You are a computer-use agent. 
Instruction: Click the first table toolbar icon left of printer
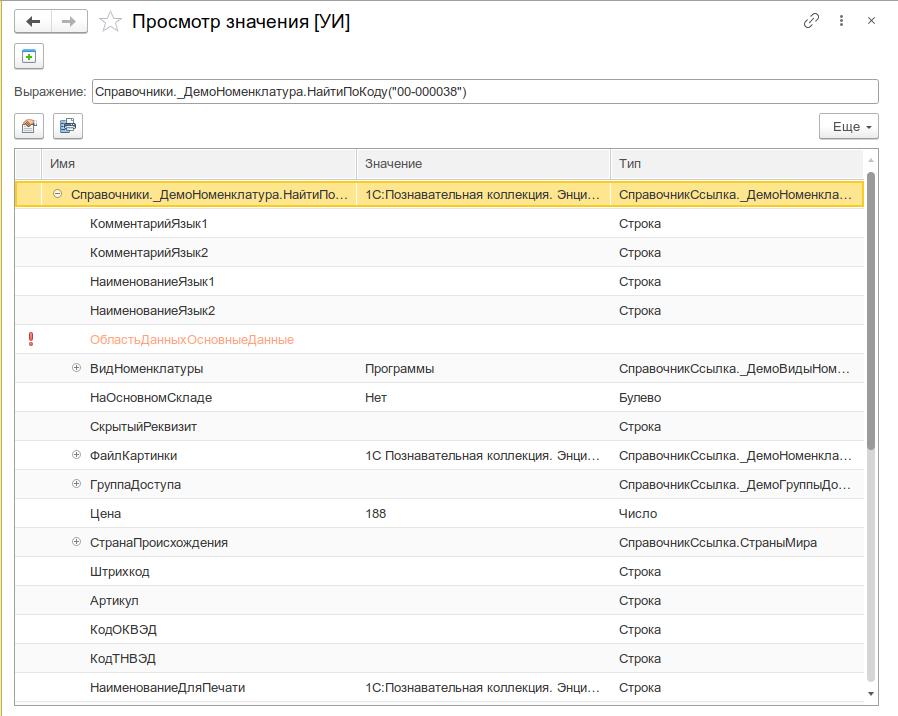point(29,126)
